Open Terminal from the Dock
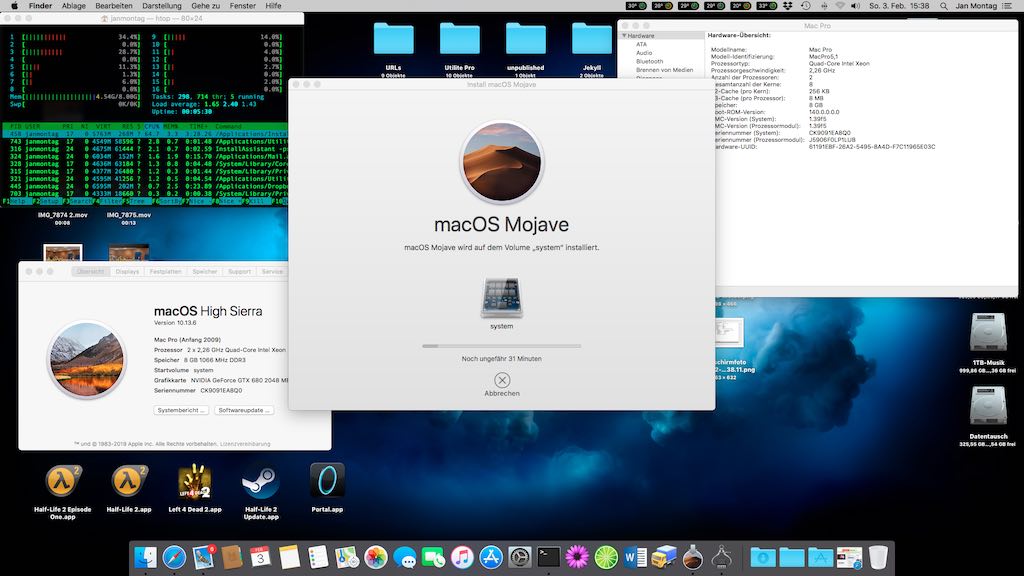 [x=547, y=558]
